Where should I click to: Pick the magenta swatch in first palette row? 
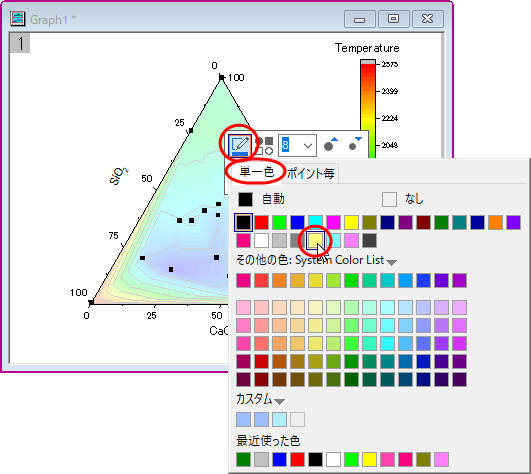[333, 222]
